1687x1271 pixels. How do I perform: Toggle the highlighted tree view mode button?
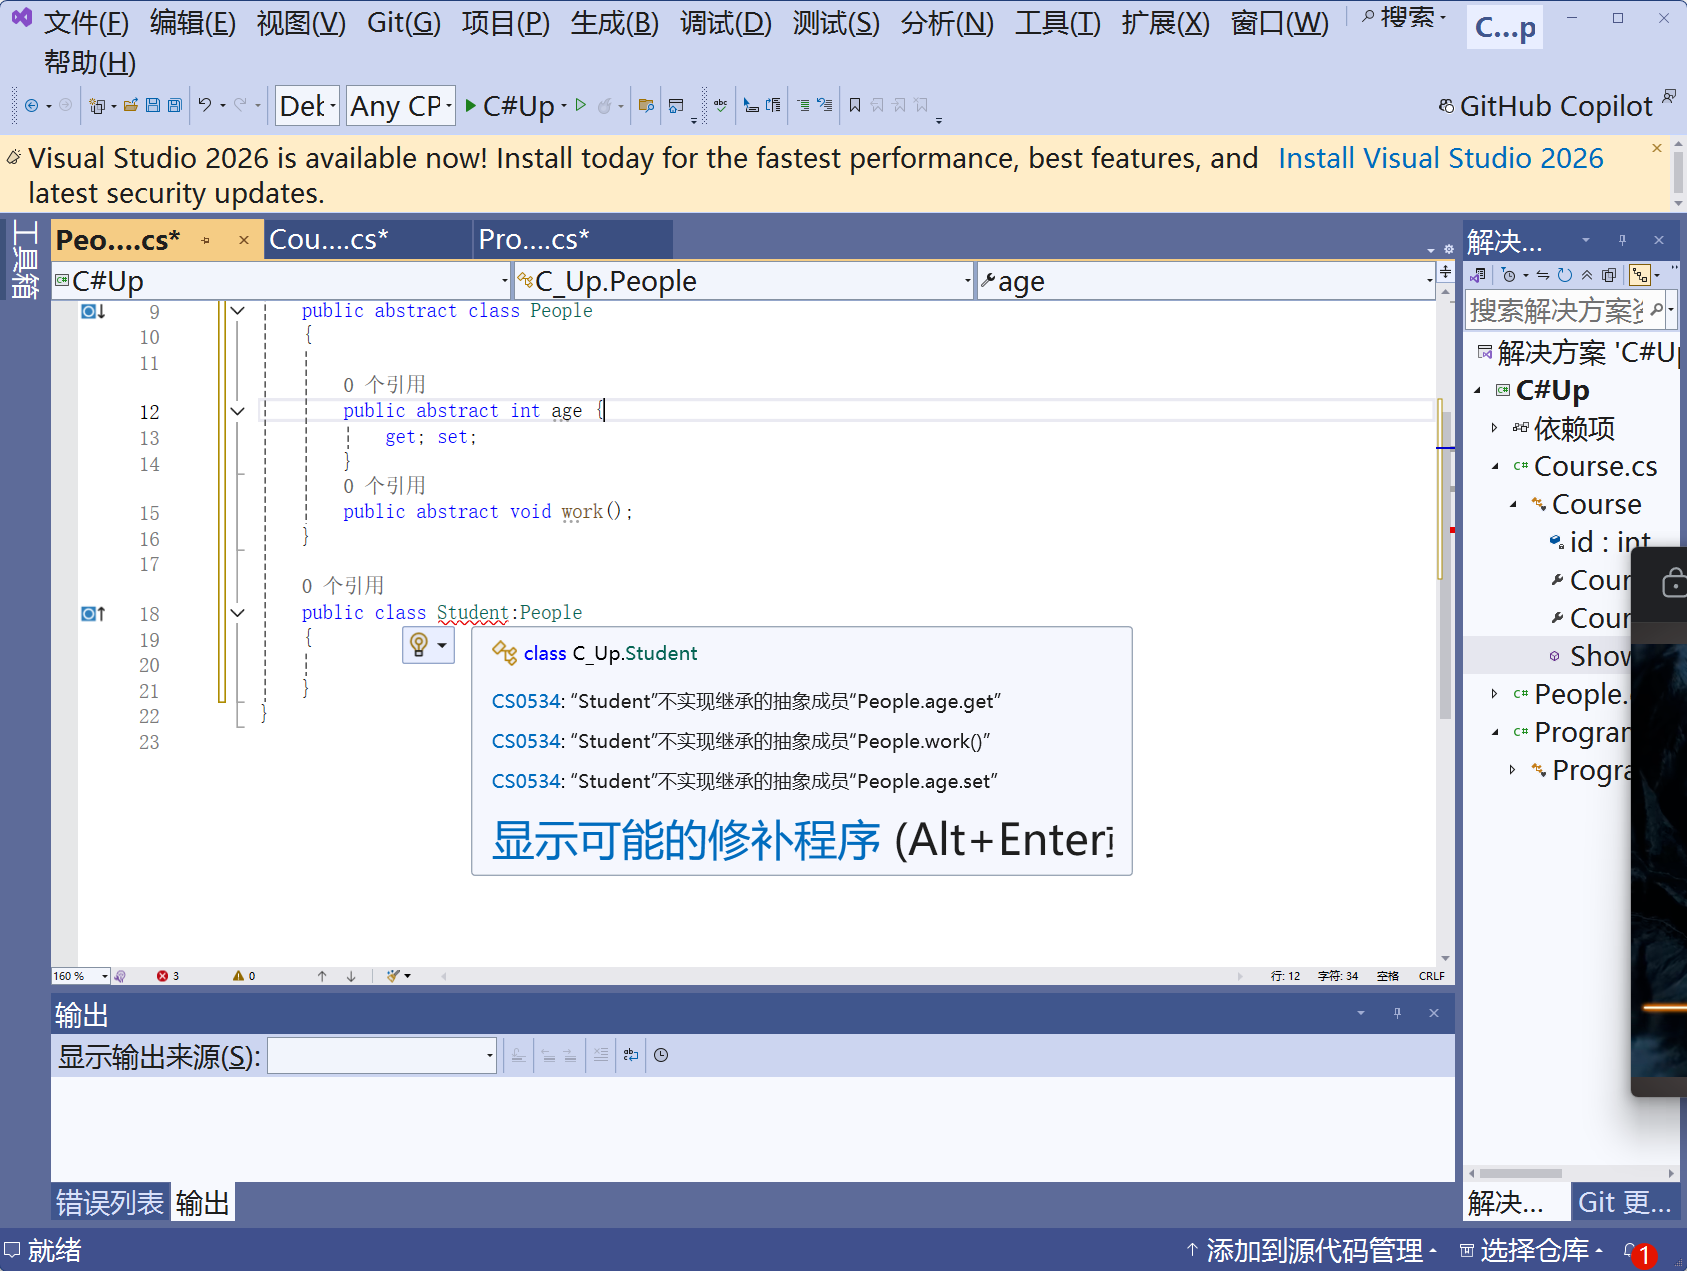tap(1640, 275)
